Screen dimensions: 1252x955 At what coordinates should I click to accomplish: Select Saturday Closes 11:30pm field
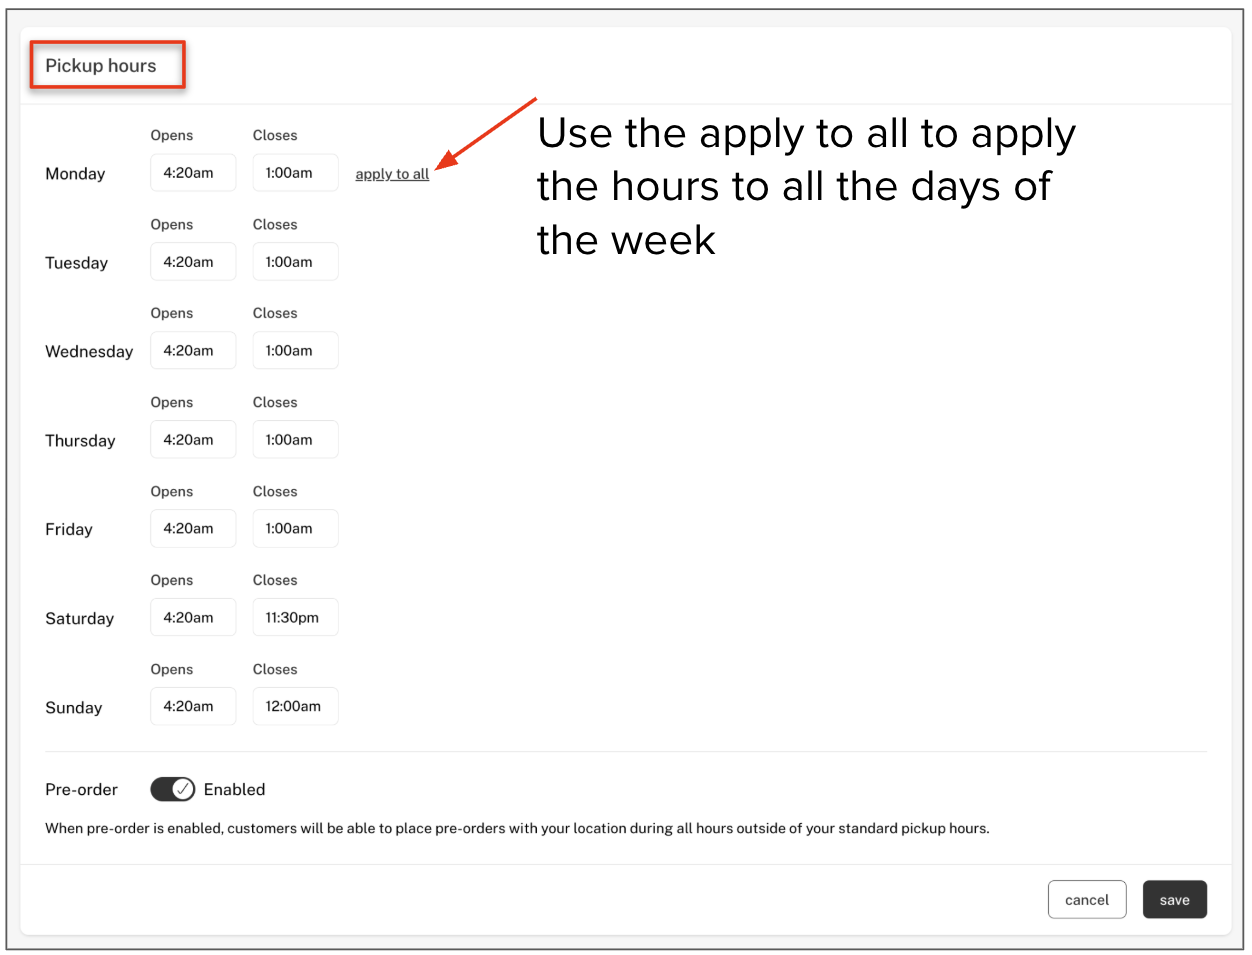pyautogui.click(x=295, y=617)
